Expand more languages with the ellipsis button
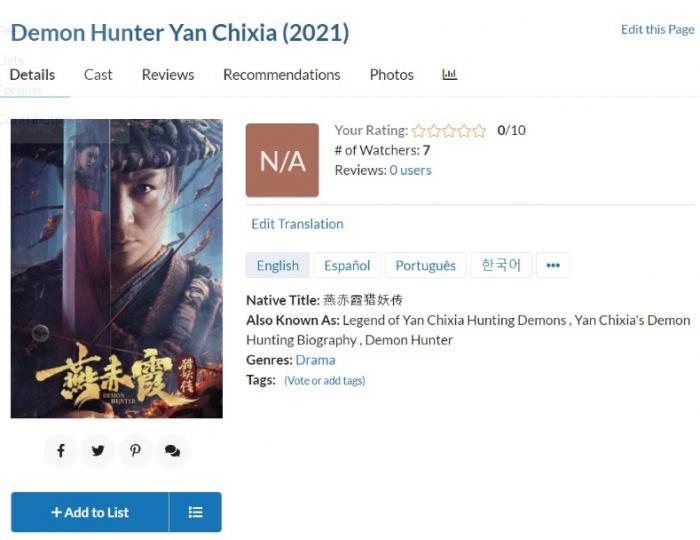 point(553,265)
